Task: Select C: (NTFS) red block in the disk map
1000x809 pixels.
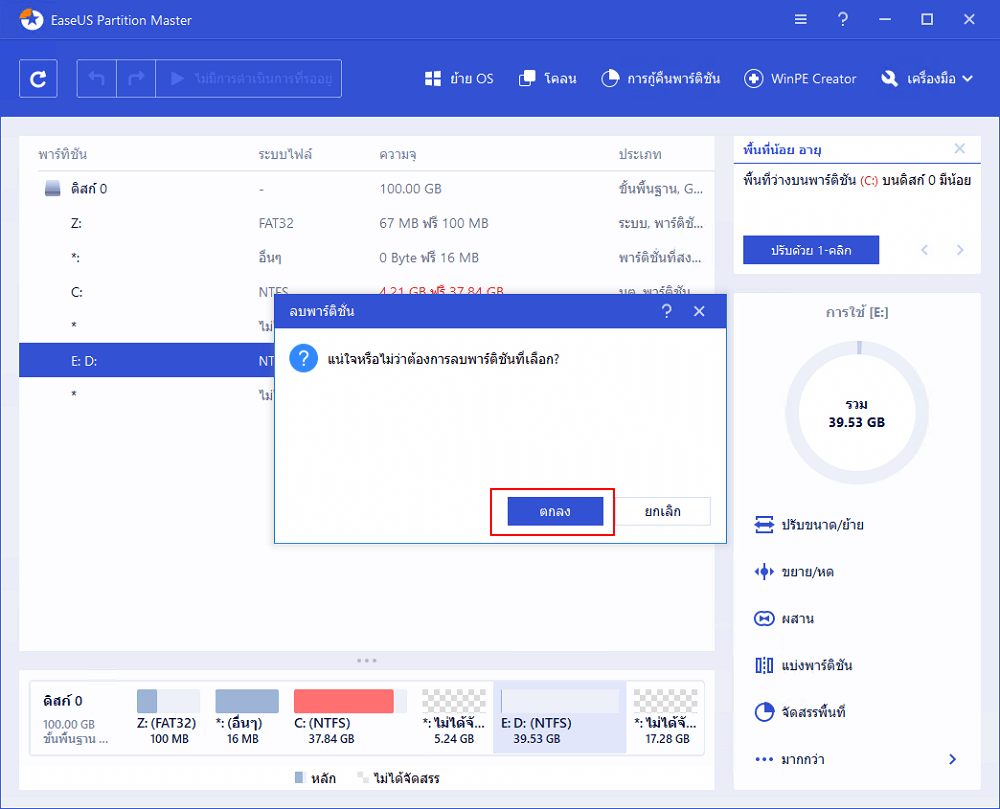Action: [x=349, y=717]
